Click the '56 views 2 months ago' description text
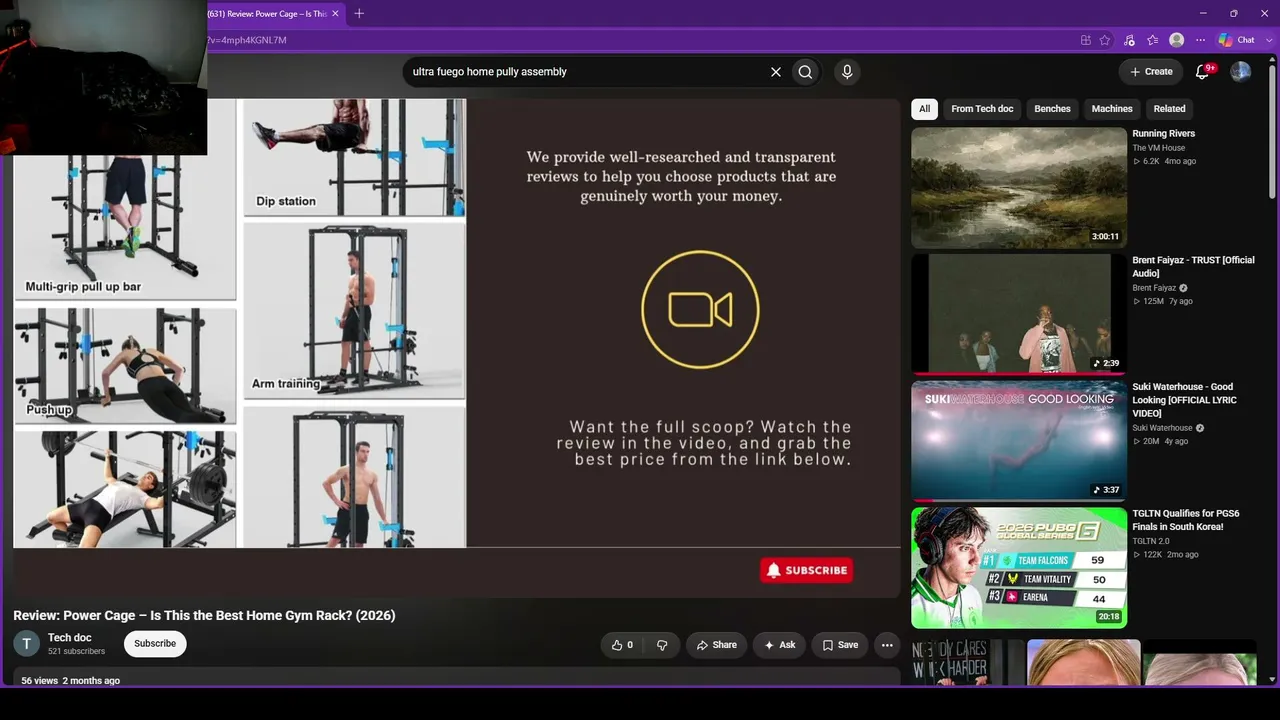The width and height of the screenshot is (1280, 720). [70, 681]
